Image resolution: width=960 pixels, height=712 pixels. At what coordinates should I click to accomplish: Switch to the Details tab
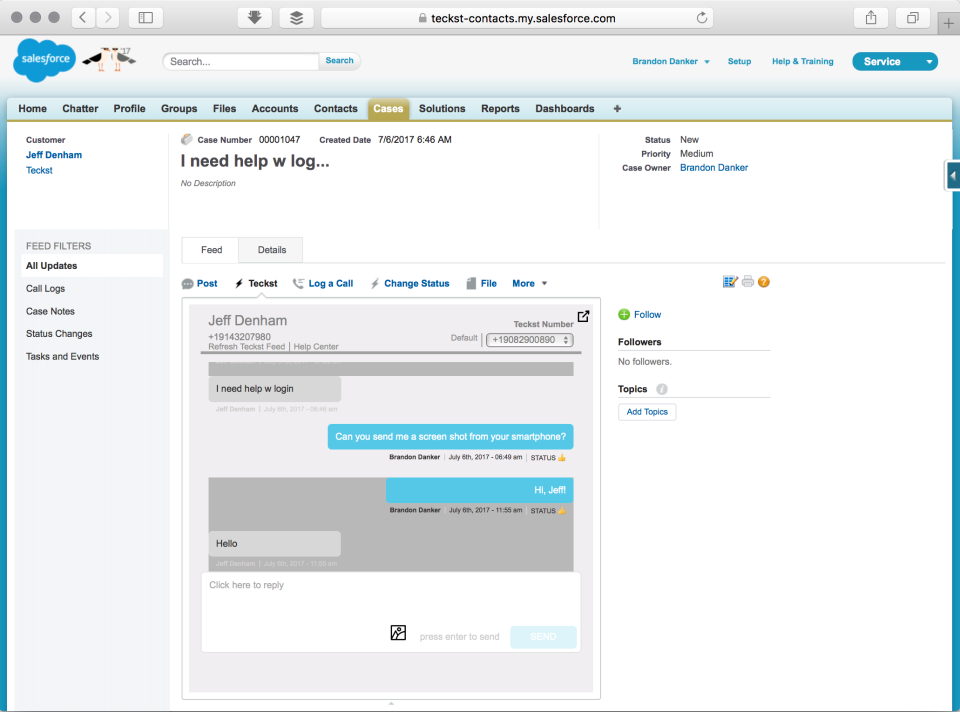(x=271, y=250)
